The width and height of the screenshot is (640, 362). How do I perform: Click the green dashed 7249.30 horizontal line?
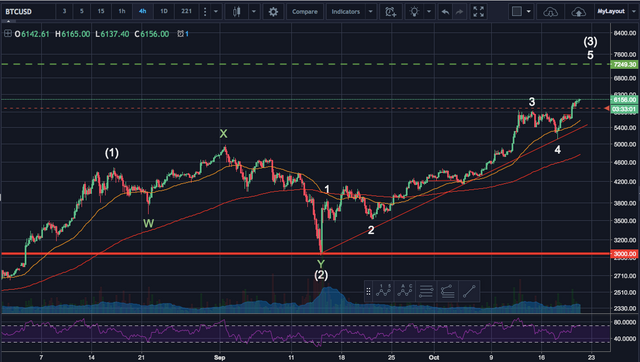tap(305, 64)
